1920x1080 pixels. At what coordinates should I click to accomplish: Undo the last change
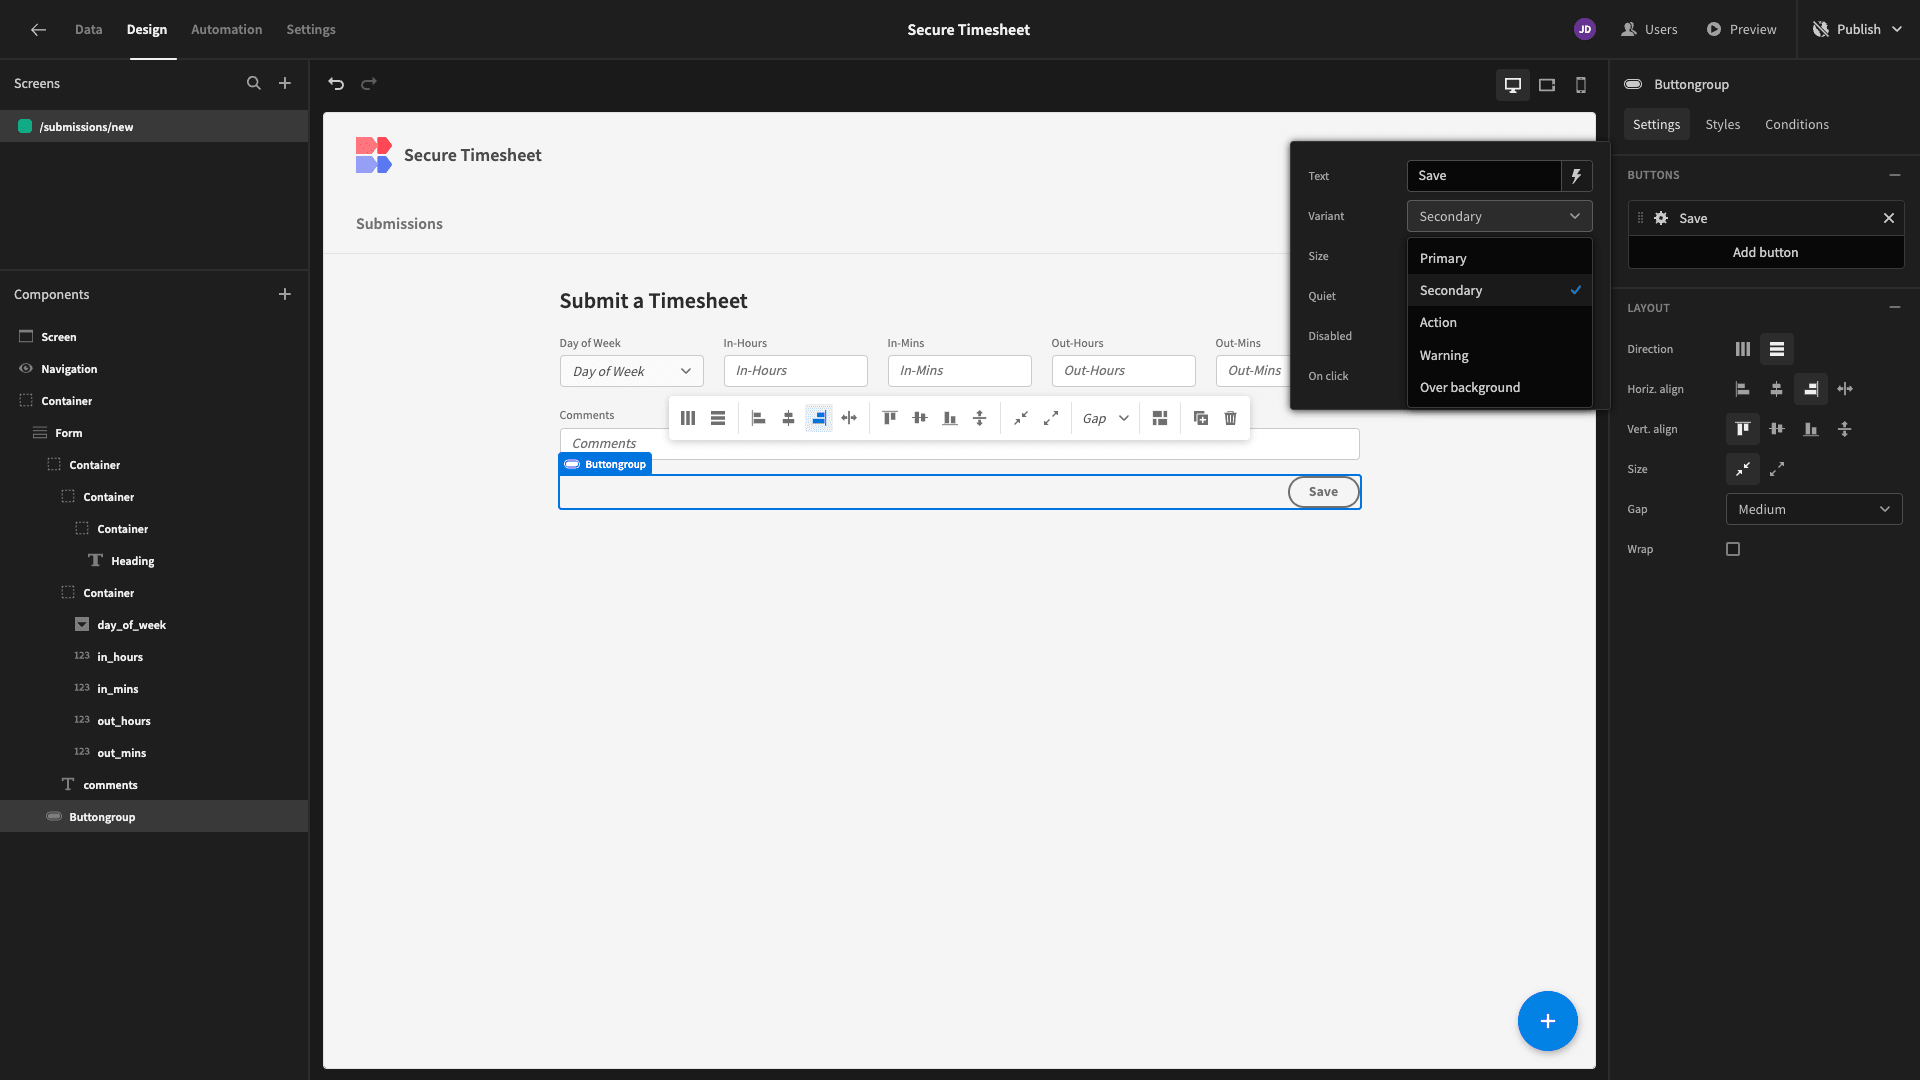pos(336,84)
